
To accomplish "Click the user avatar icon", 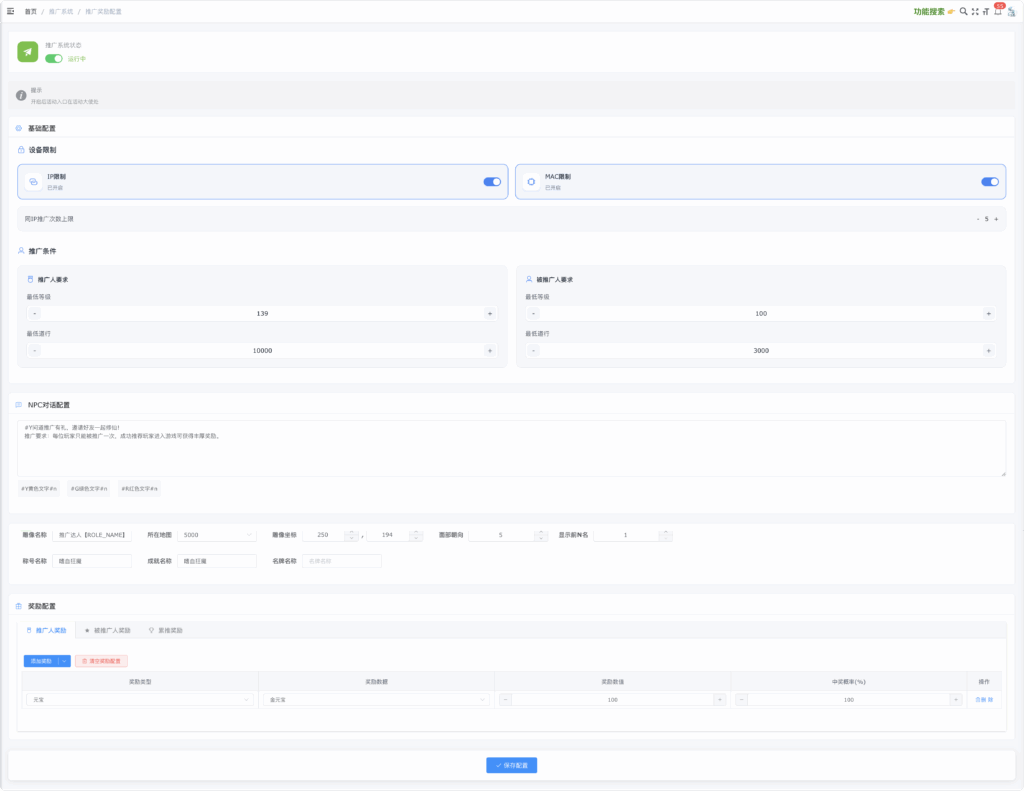I will pyautogui.click(x=1011, y=11).
